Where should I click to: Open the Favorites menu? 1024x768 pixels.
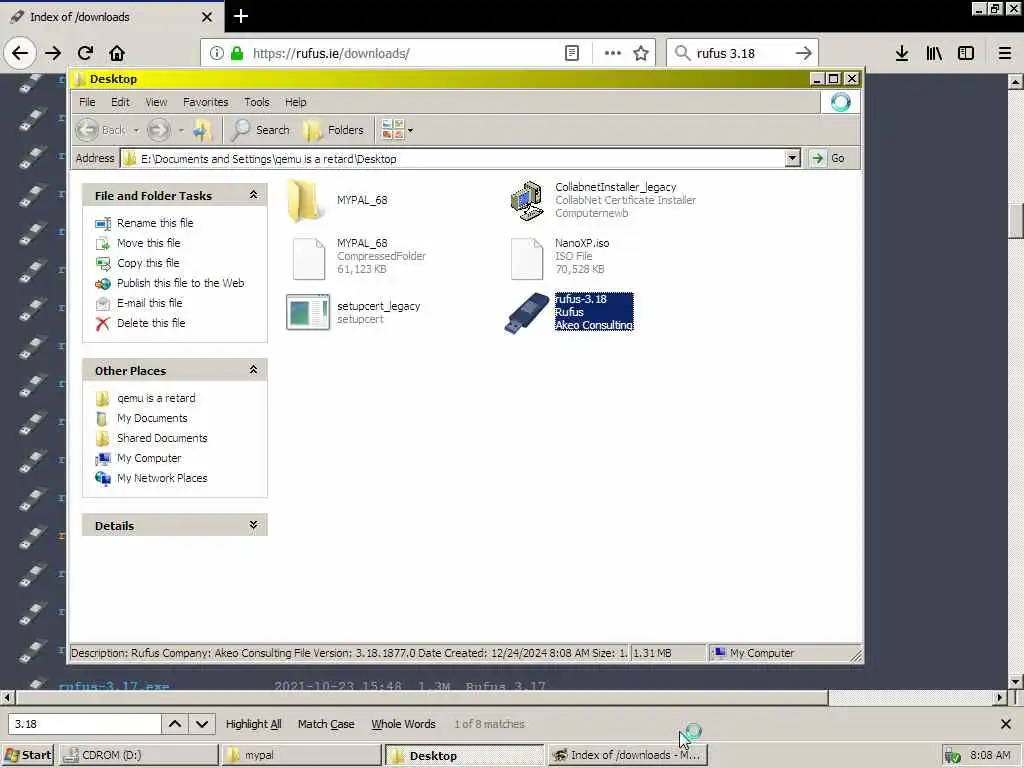(206, 102)
